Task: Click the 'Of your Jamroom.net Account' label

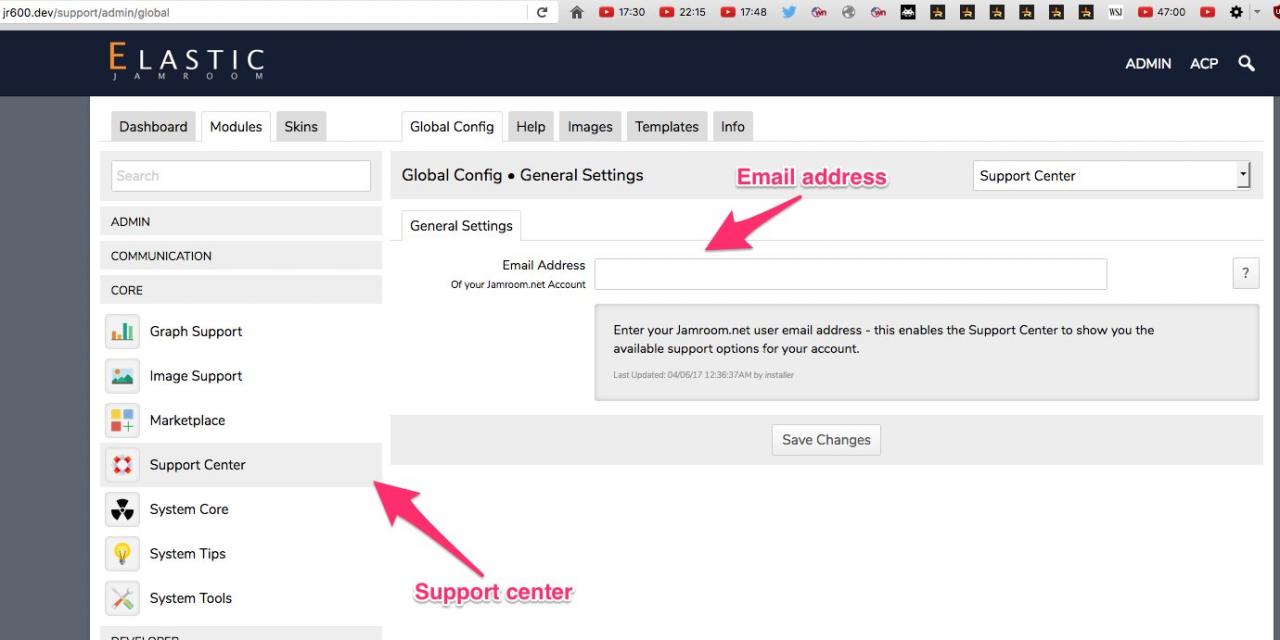Action: pos(518,285)
